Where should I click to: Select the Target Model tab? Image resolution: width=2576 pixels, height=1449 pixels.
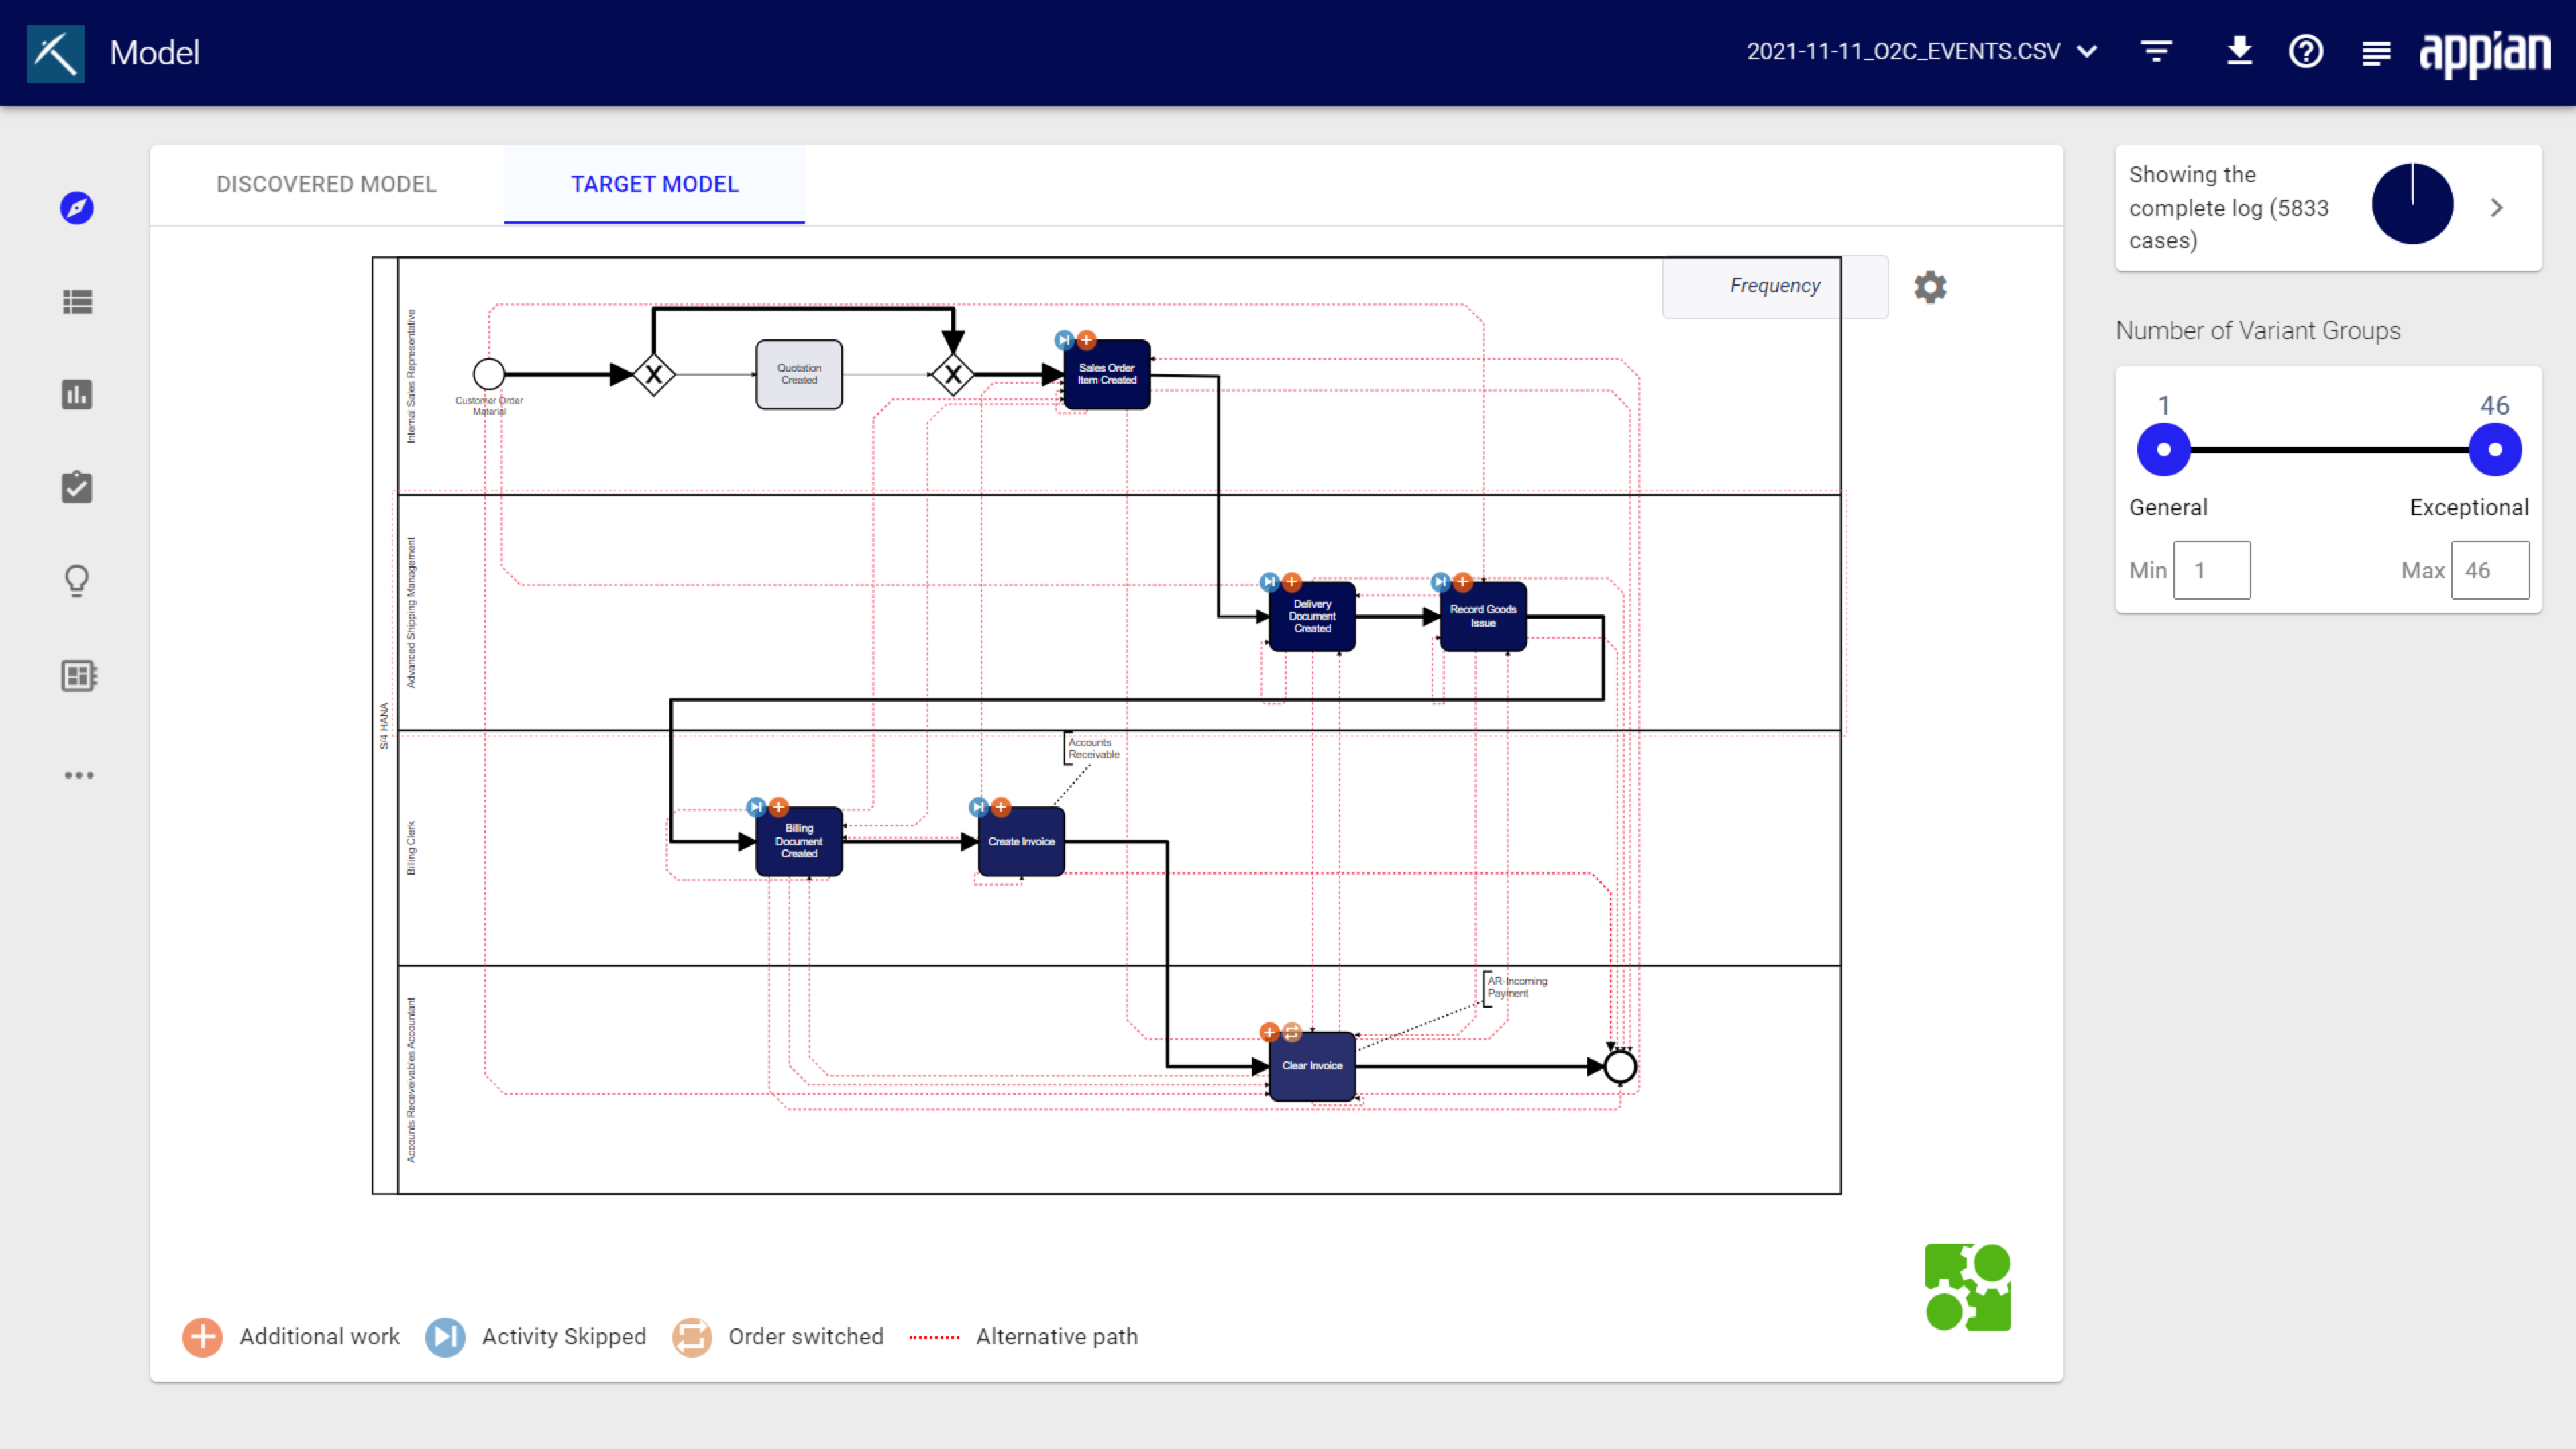coord(654,184)
